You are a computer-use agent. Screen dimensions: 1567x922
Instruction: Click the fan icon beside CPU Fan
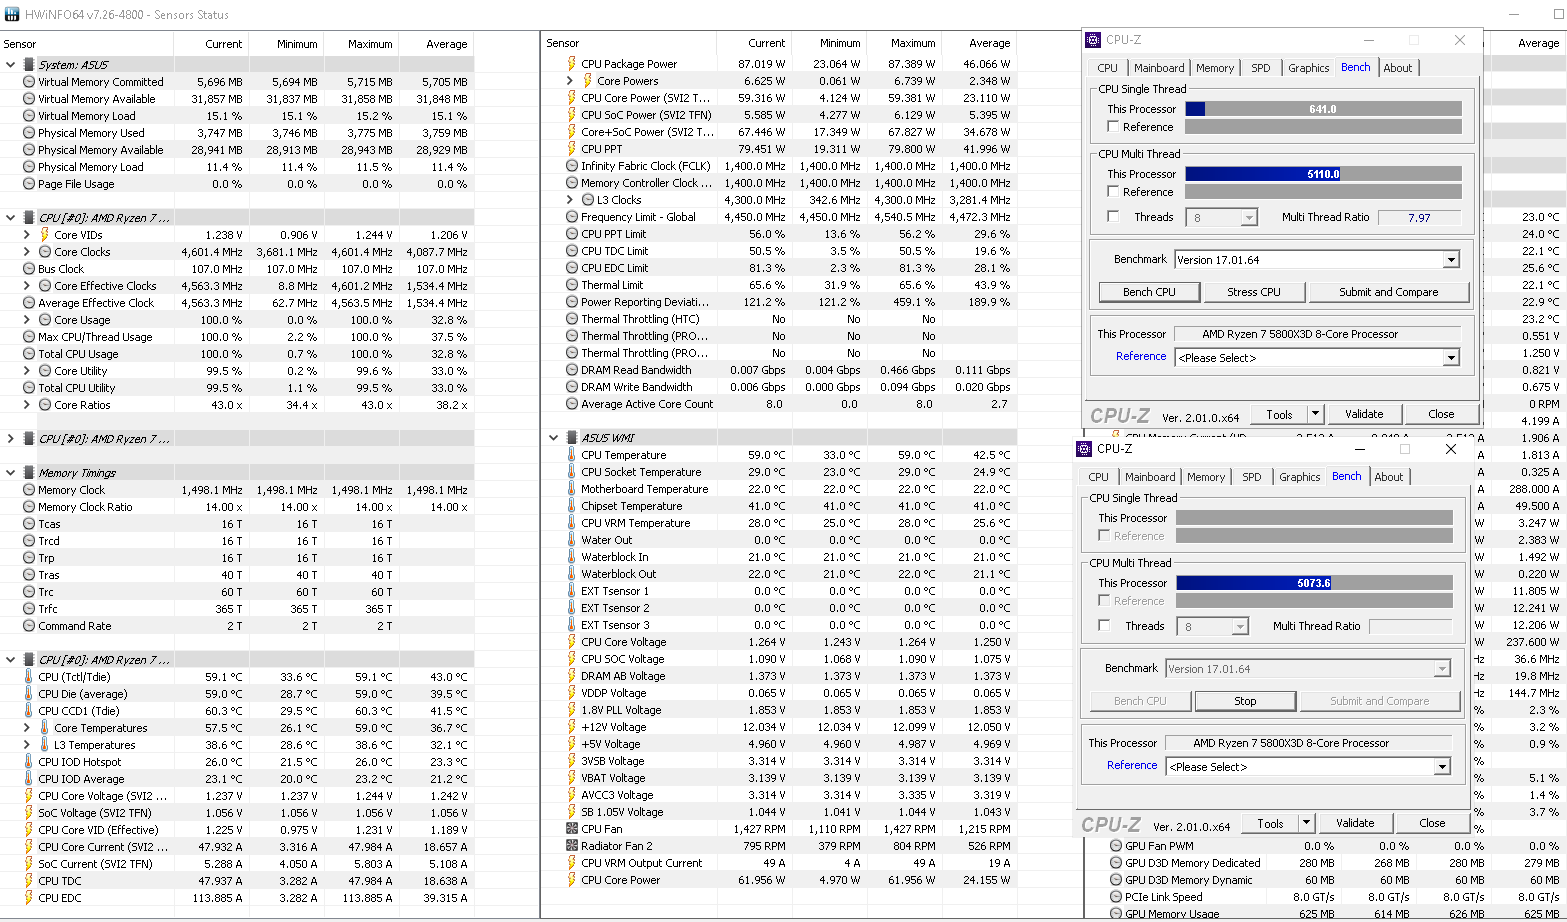click(572, 829)
